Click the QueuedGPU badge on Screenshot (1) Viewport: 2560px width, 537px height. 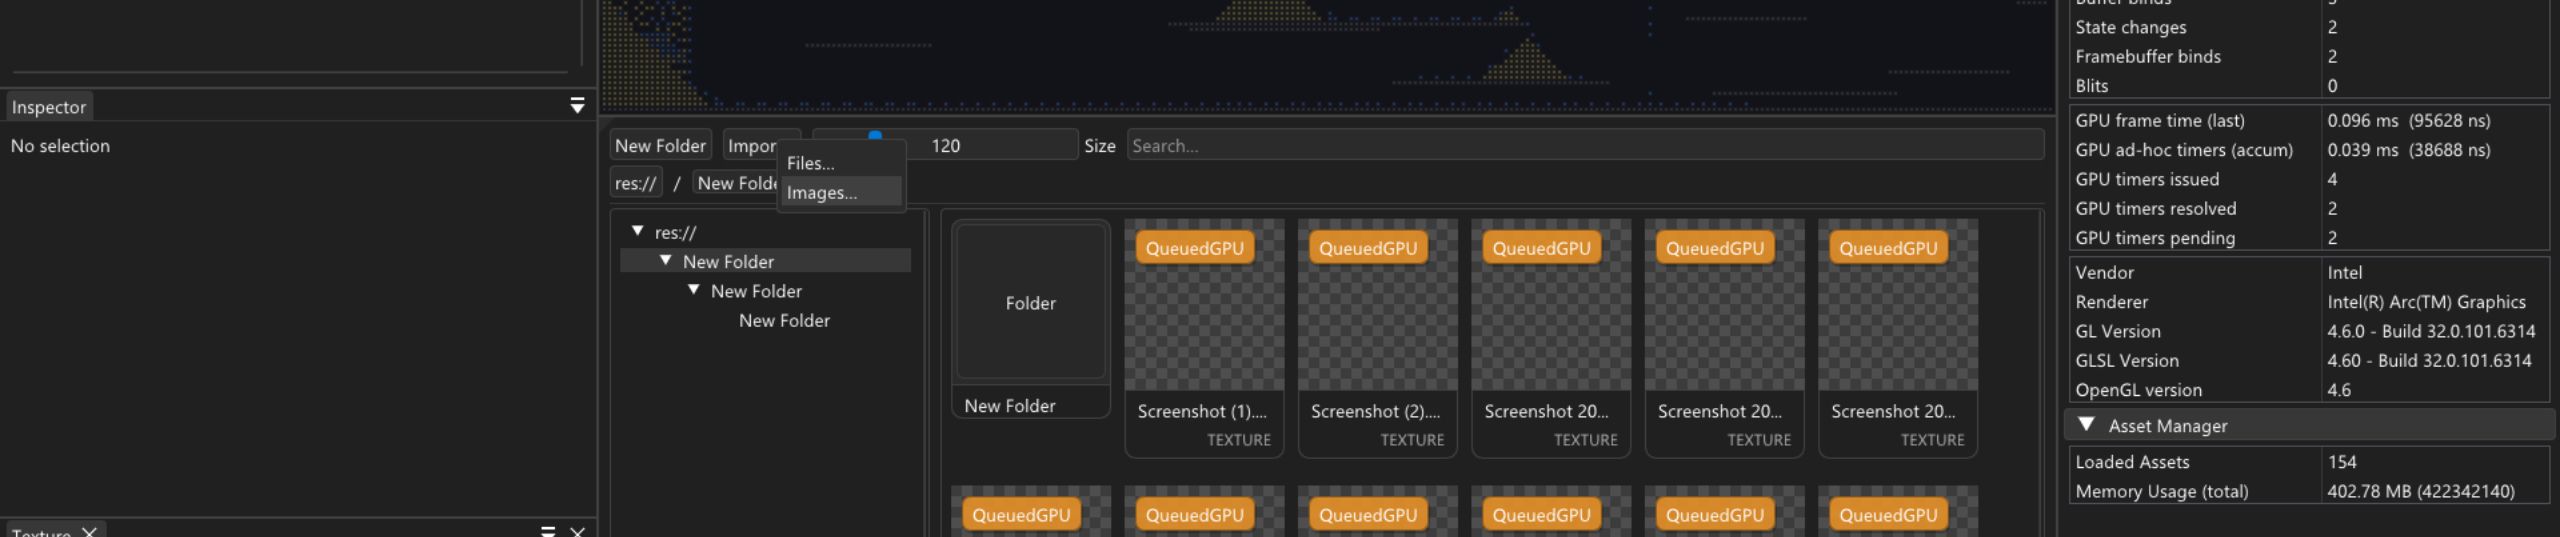point(1194,248)
